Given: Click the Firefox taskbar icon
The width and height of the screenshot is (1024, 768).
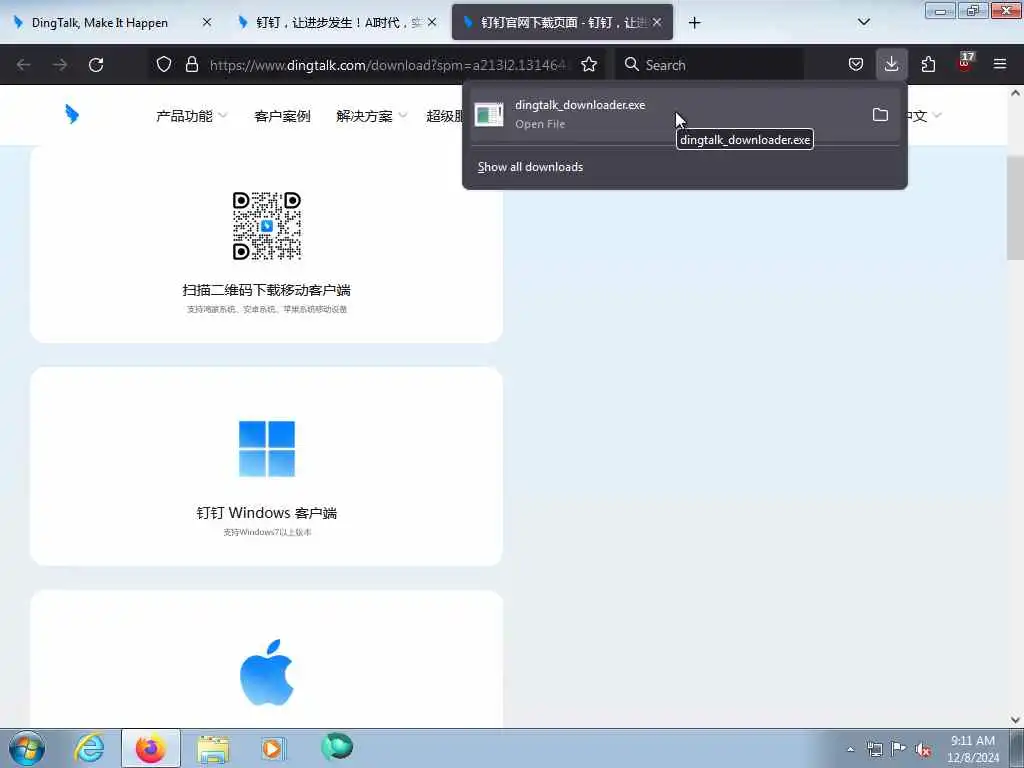Looking at the screenshot, I should 151,748.
